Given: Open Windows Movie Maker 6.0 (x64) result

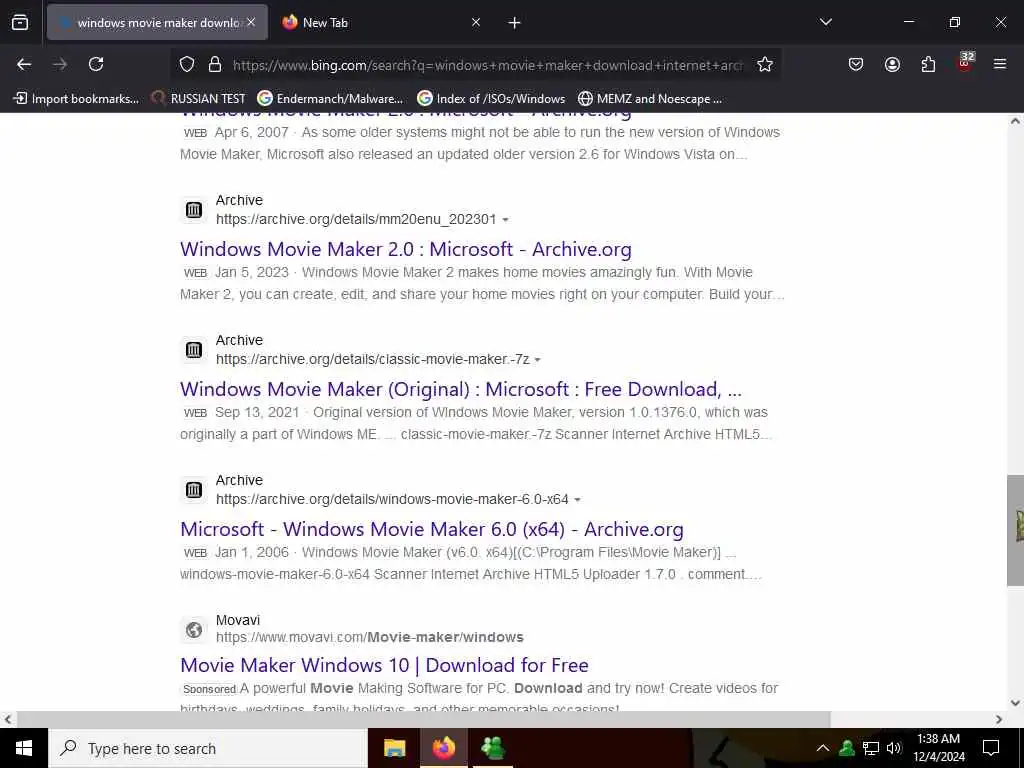Looking at the screenshot, I should pos(432,529).
